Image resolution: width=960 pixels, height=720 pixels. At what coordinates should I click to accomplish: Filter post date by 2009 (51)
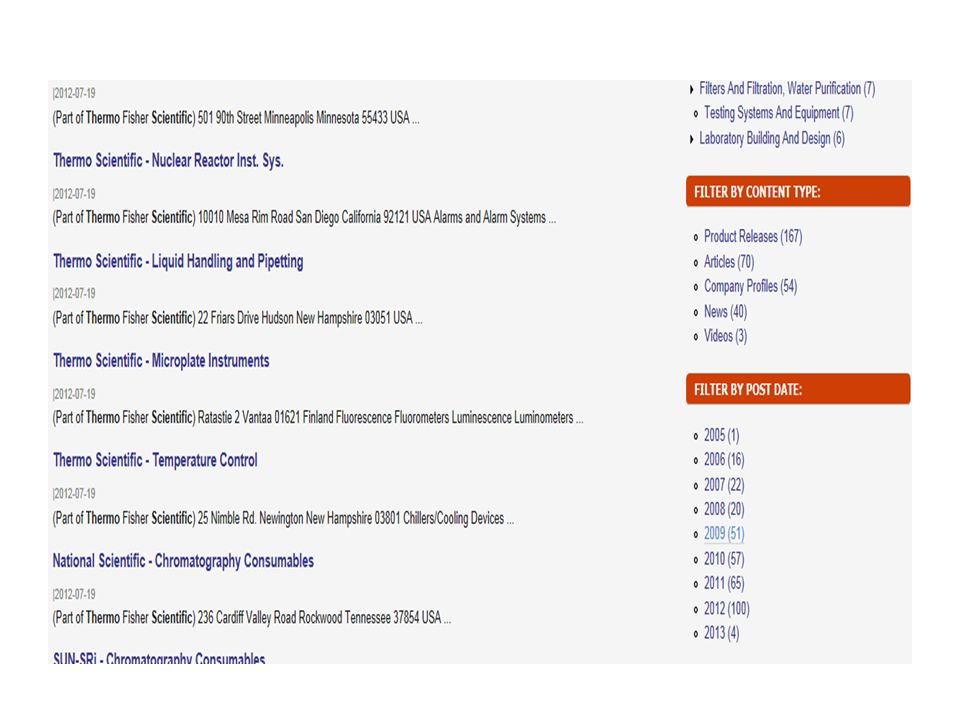pyautogui.click(x=724, y=534)
